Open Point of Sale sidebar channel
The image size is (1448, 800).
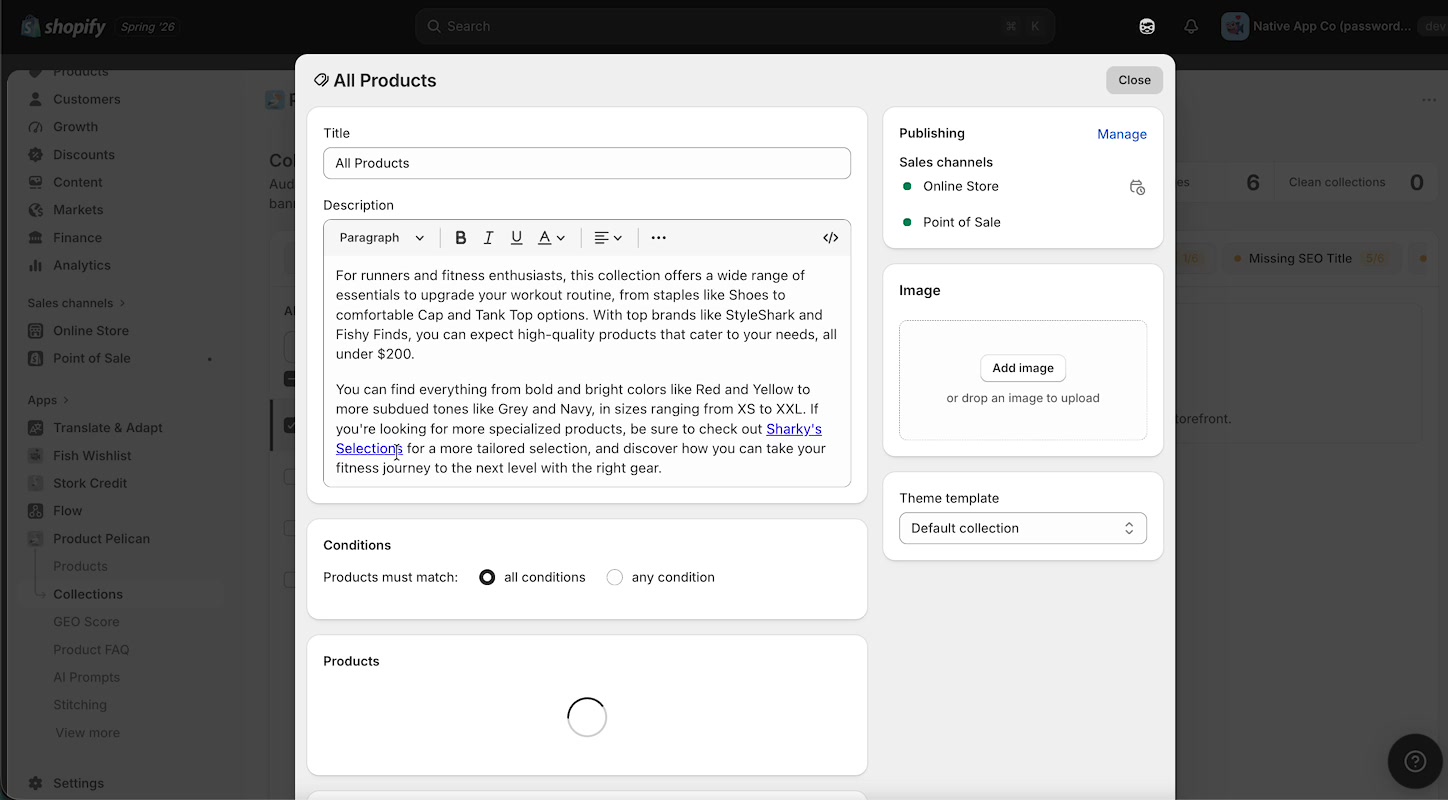click(92, 358)
